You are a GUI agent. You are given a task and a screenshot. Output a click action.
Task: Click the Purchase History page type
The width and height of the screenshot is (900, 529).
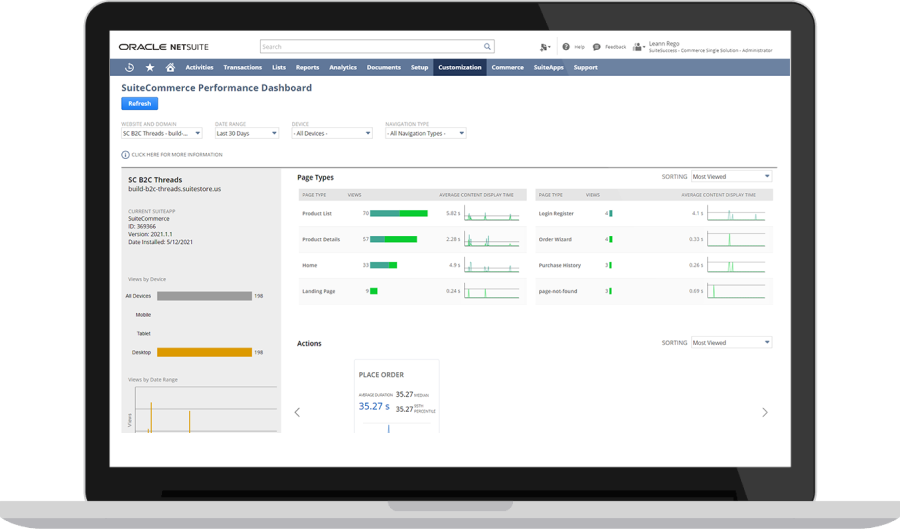pyautogui.click(x=560, y=265)
